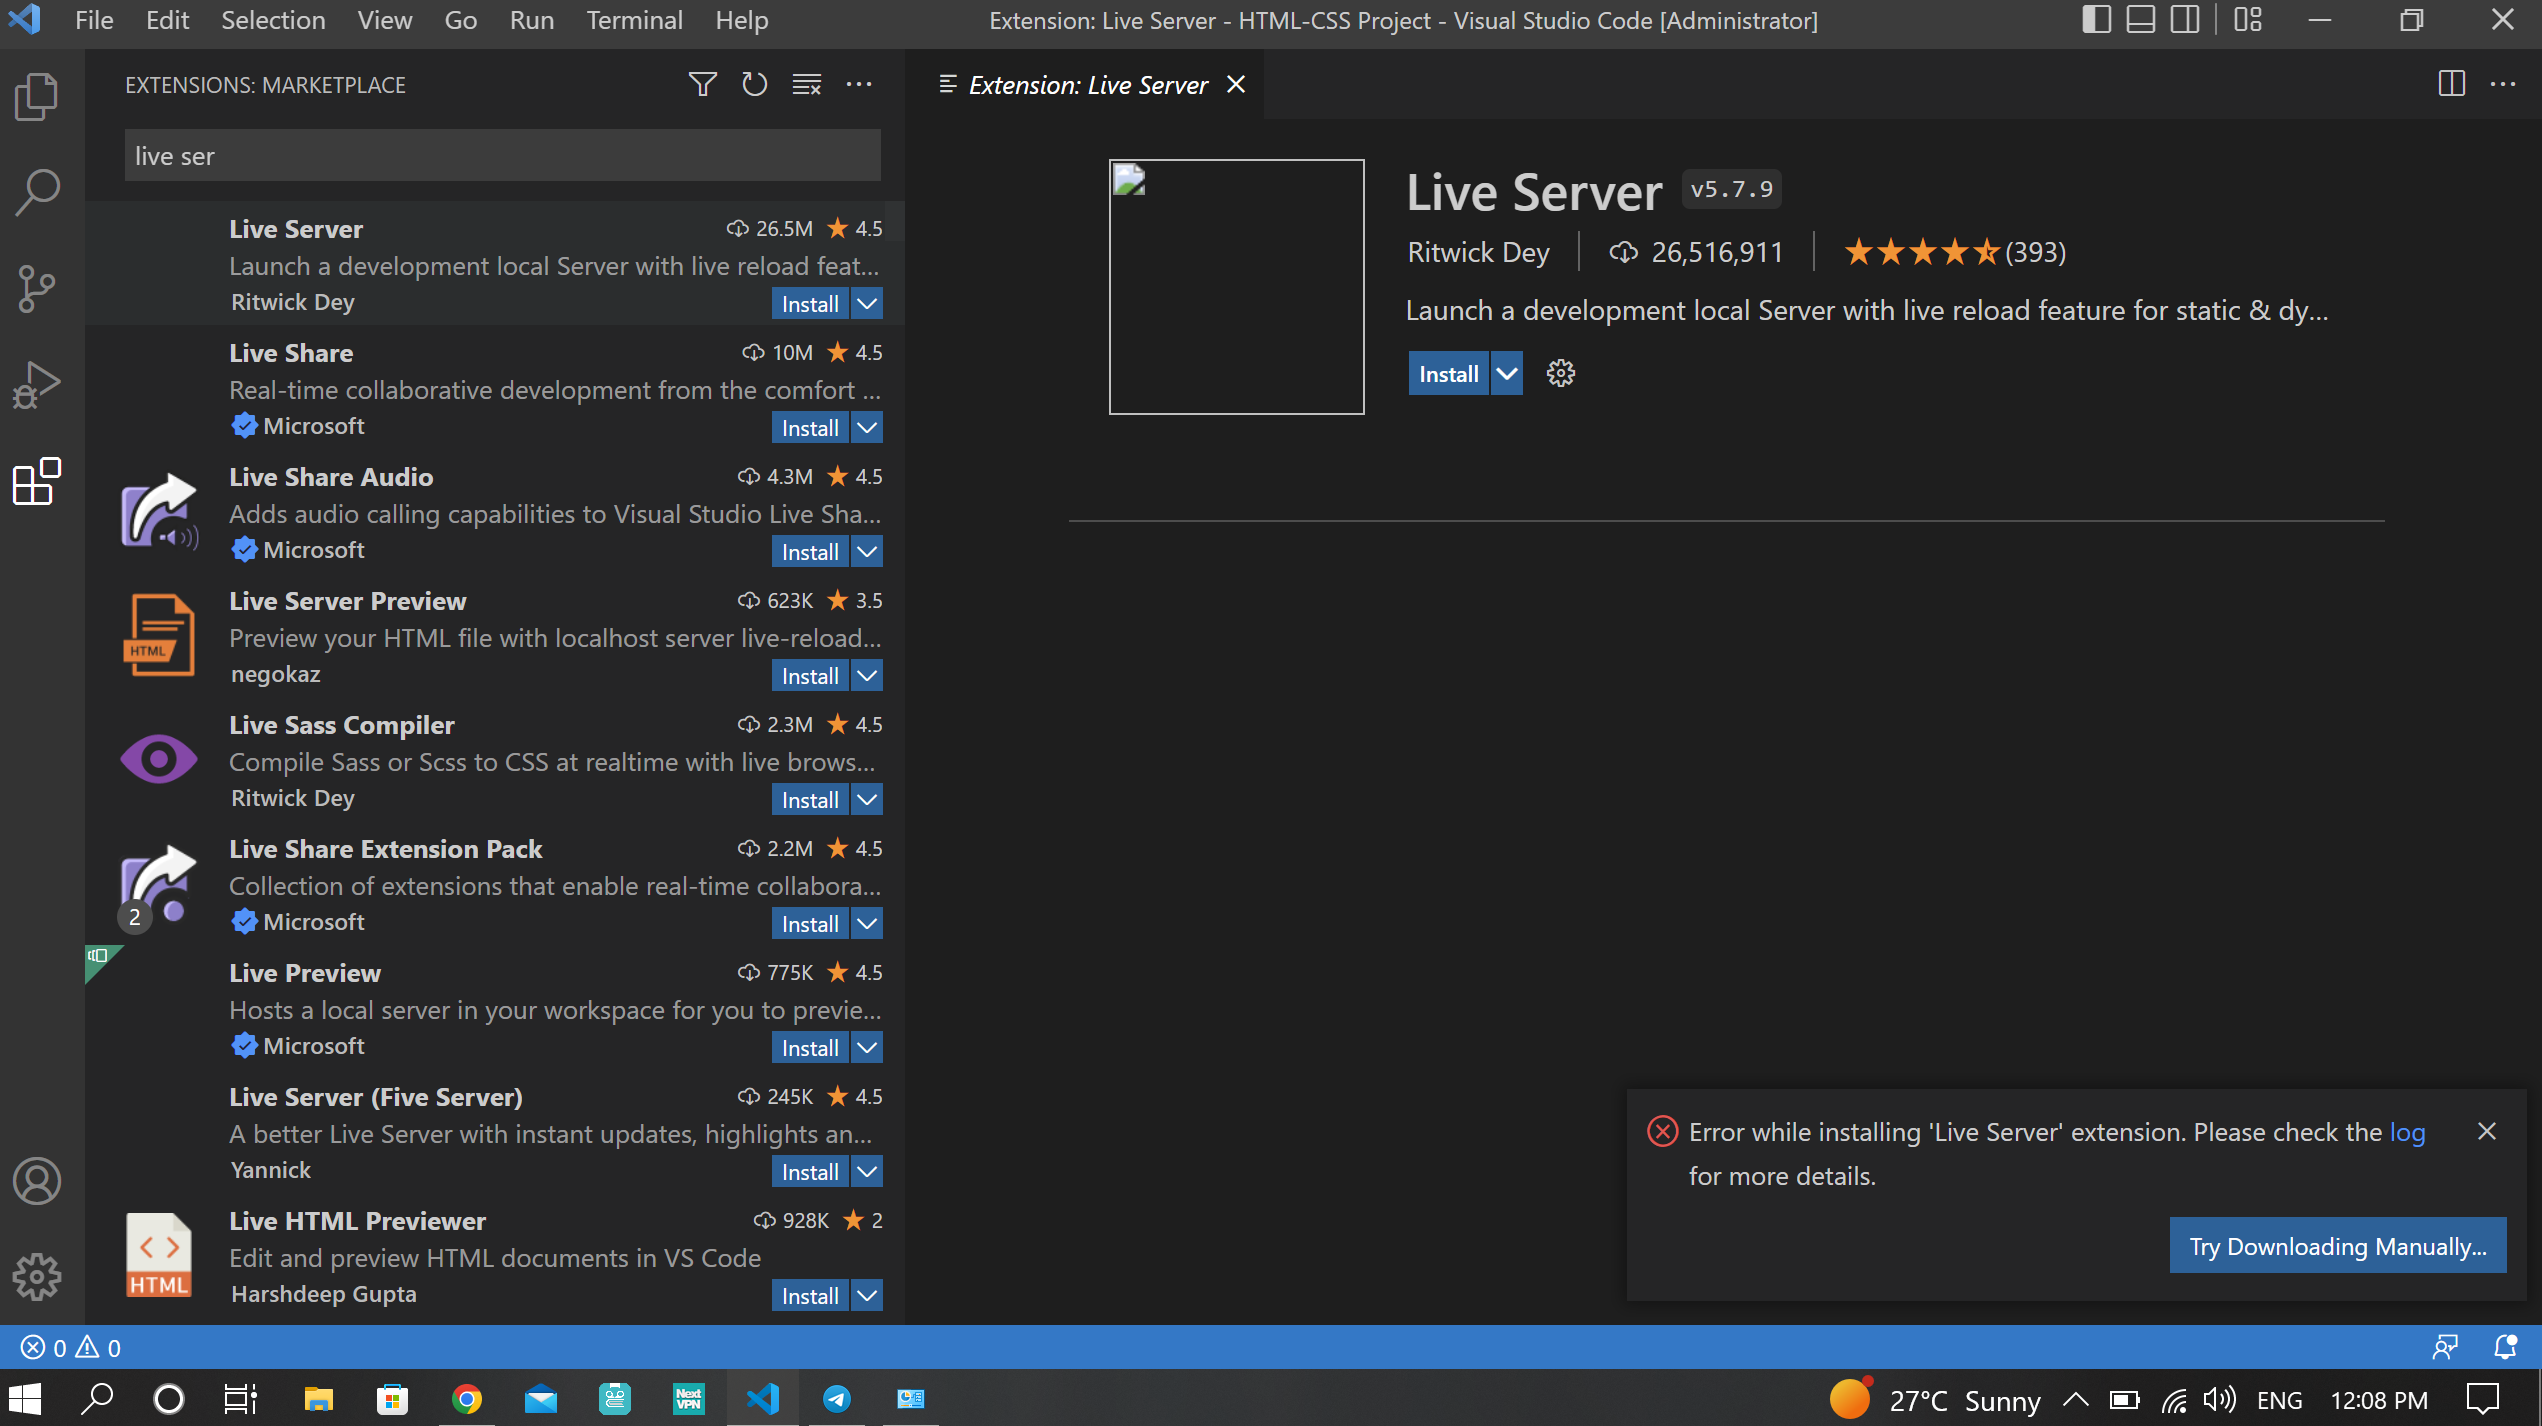Open the Search view in activity bar
This screenshot has width=2542, height=1426.
click(37, 192)
